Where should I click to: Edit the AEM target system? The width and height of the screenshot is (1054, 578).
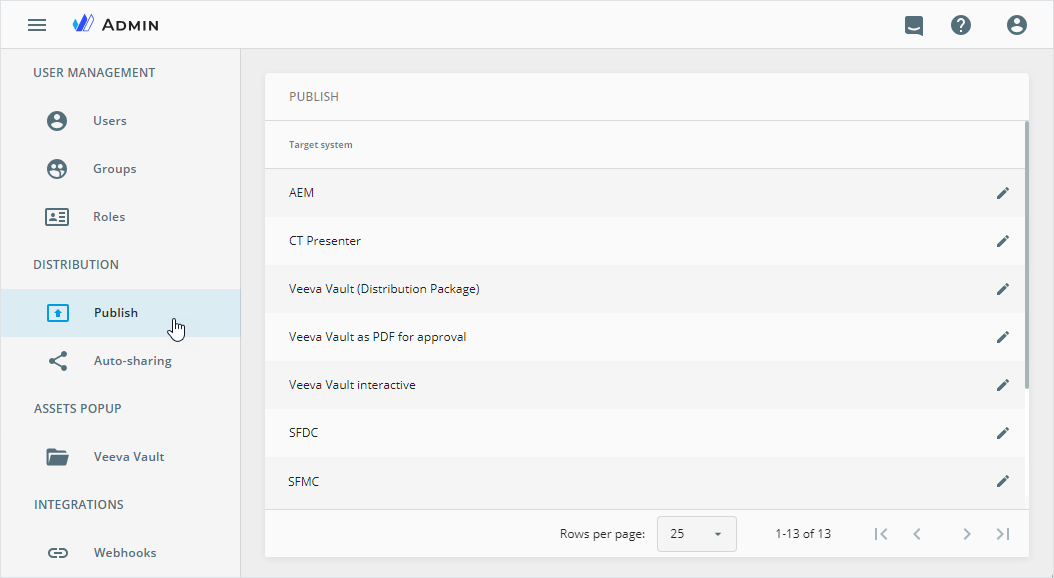1002,193
